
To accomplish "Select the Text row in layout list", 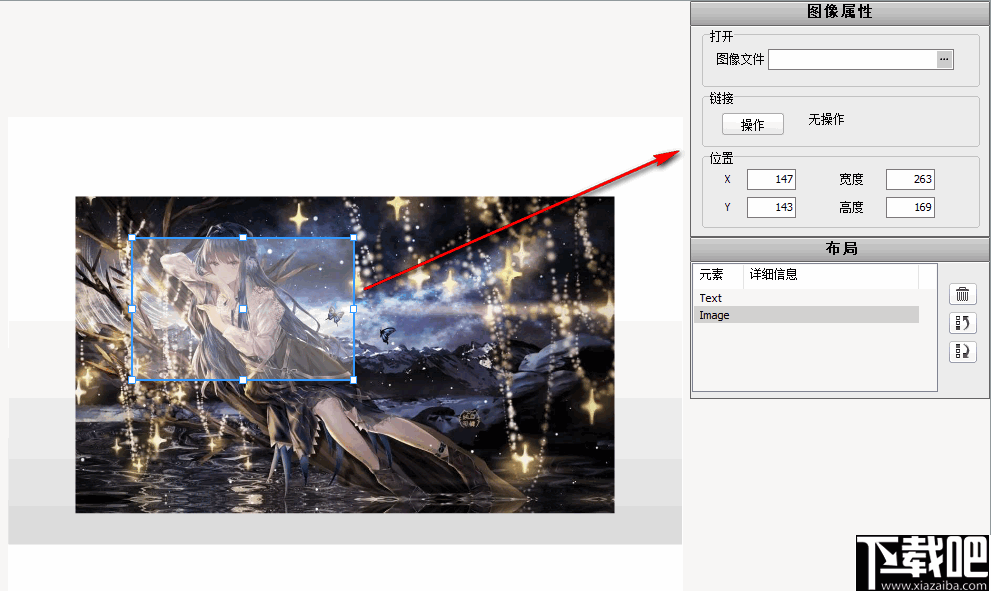I will [806, 298].
